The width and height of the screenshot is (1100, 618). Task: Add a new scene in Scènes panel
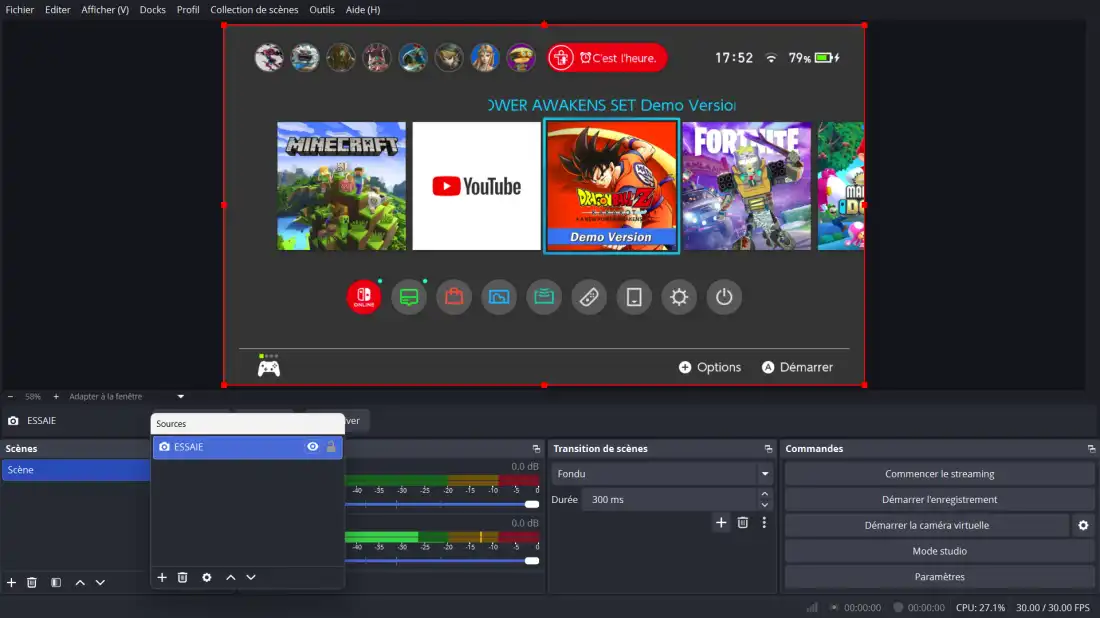click(x=11, y=582)
